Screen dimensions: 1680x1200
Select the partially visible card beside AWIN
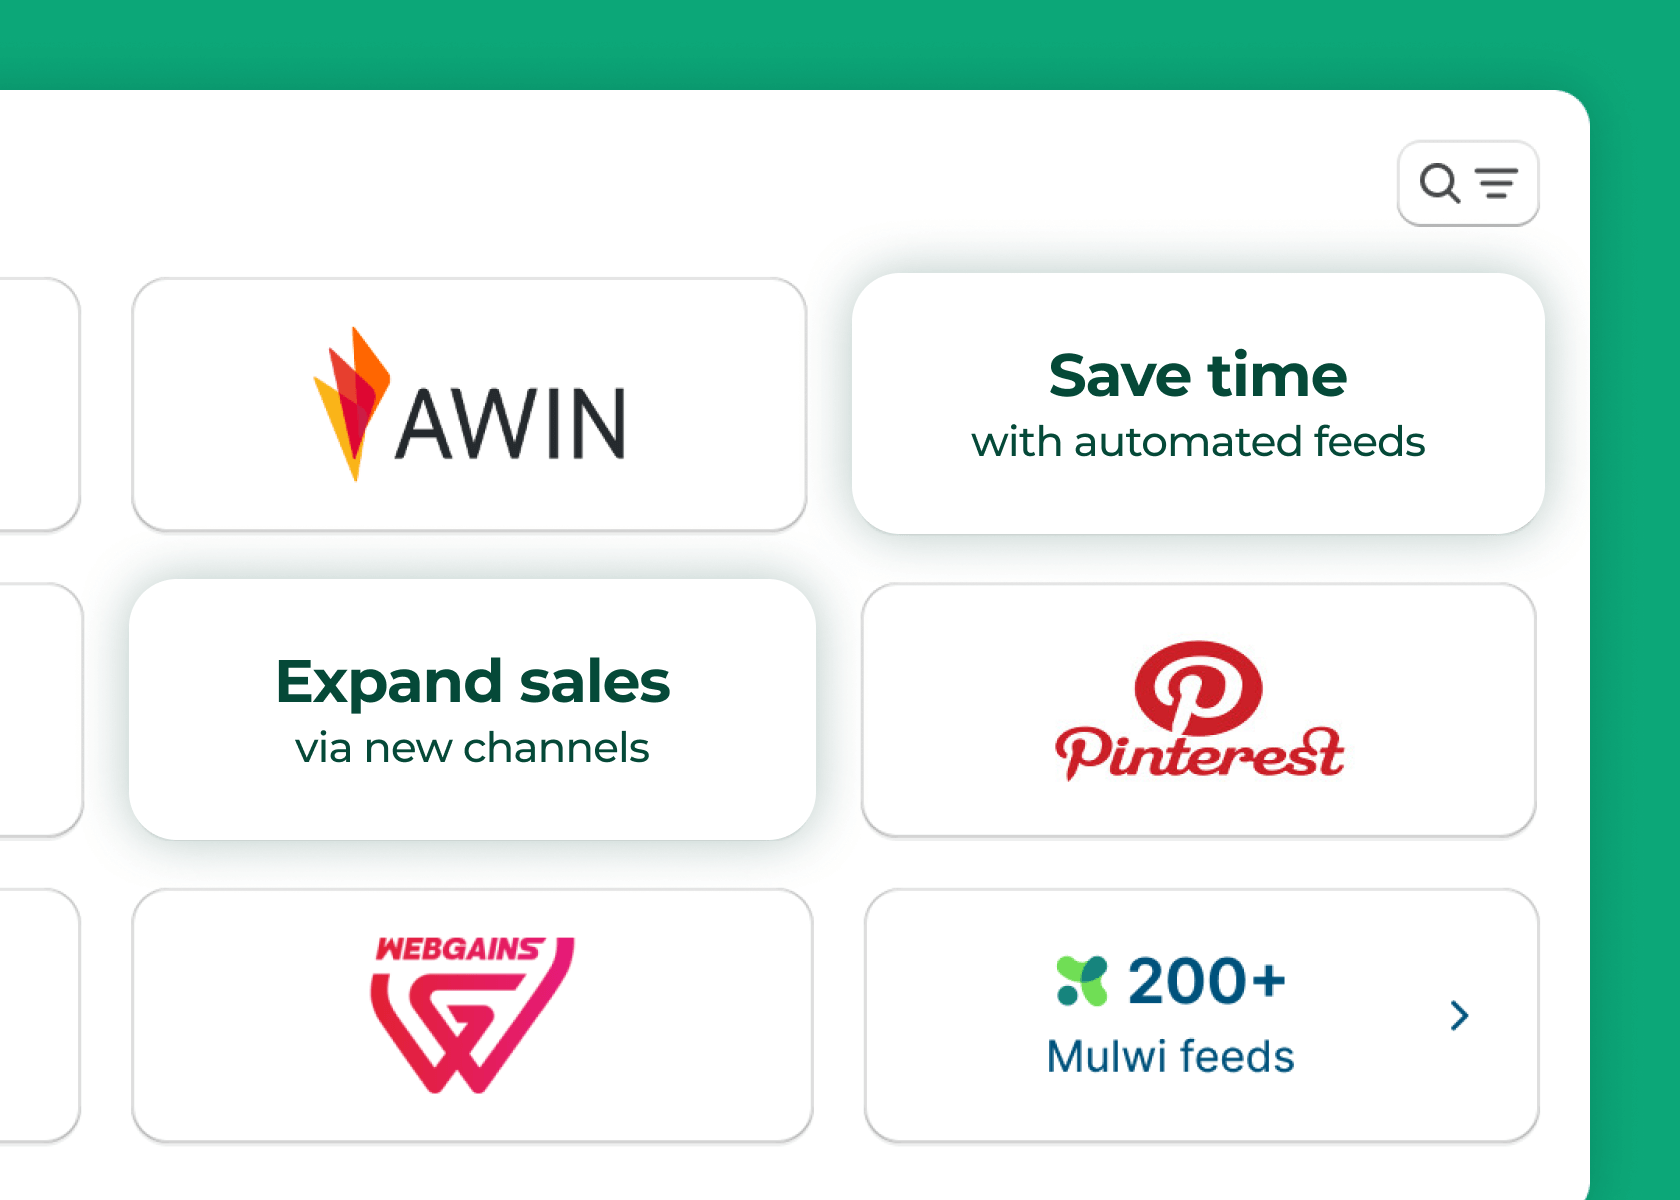click(40, 404)
